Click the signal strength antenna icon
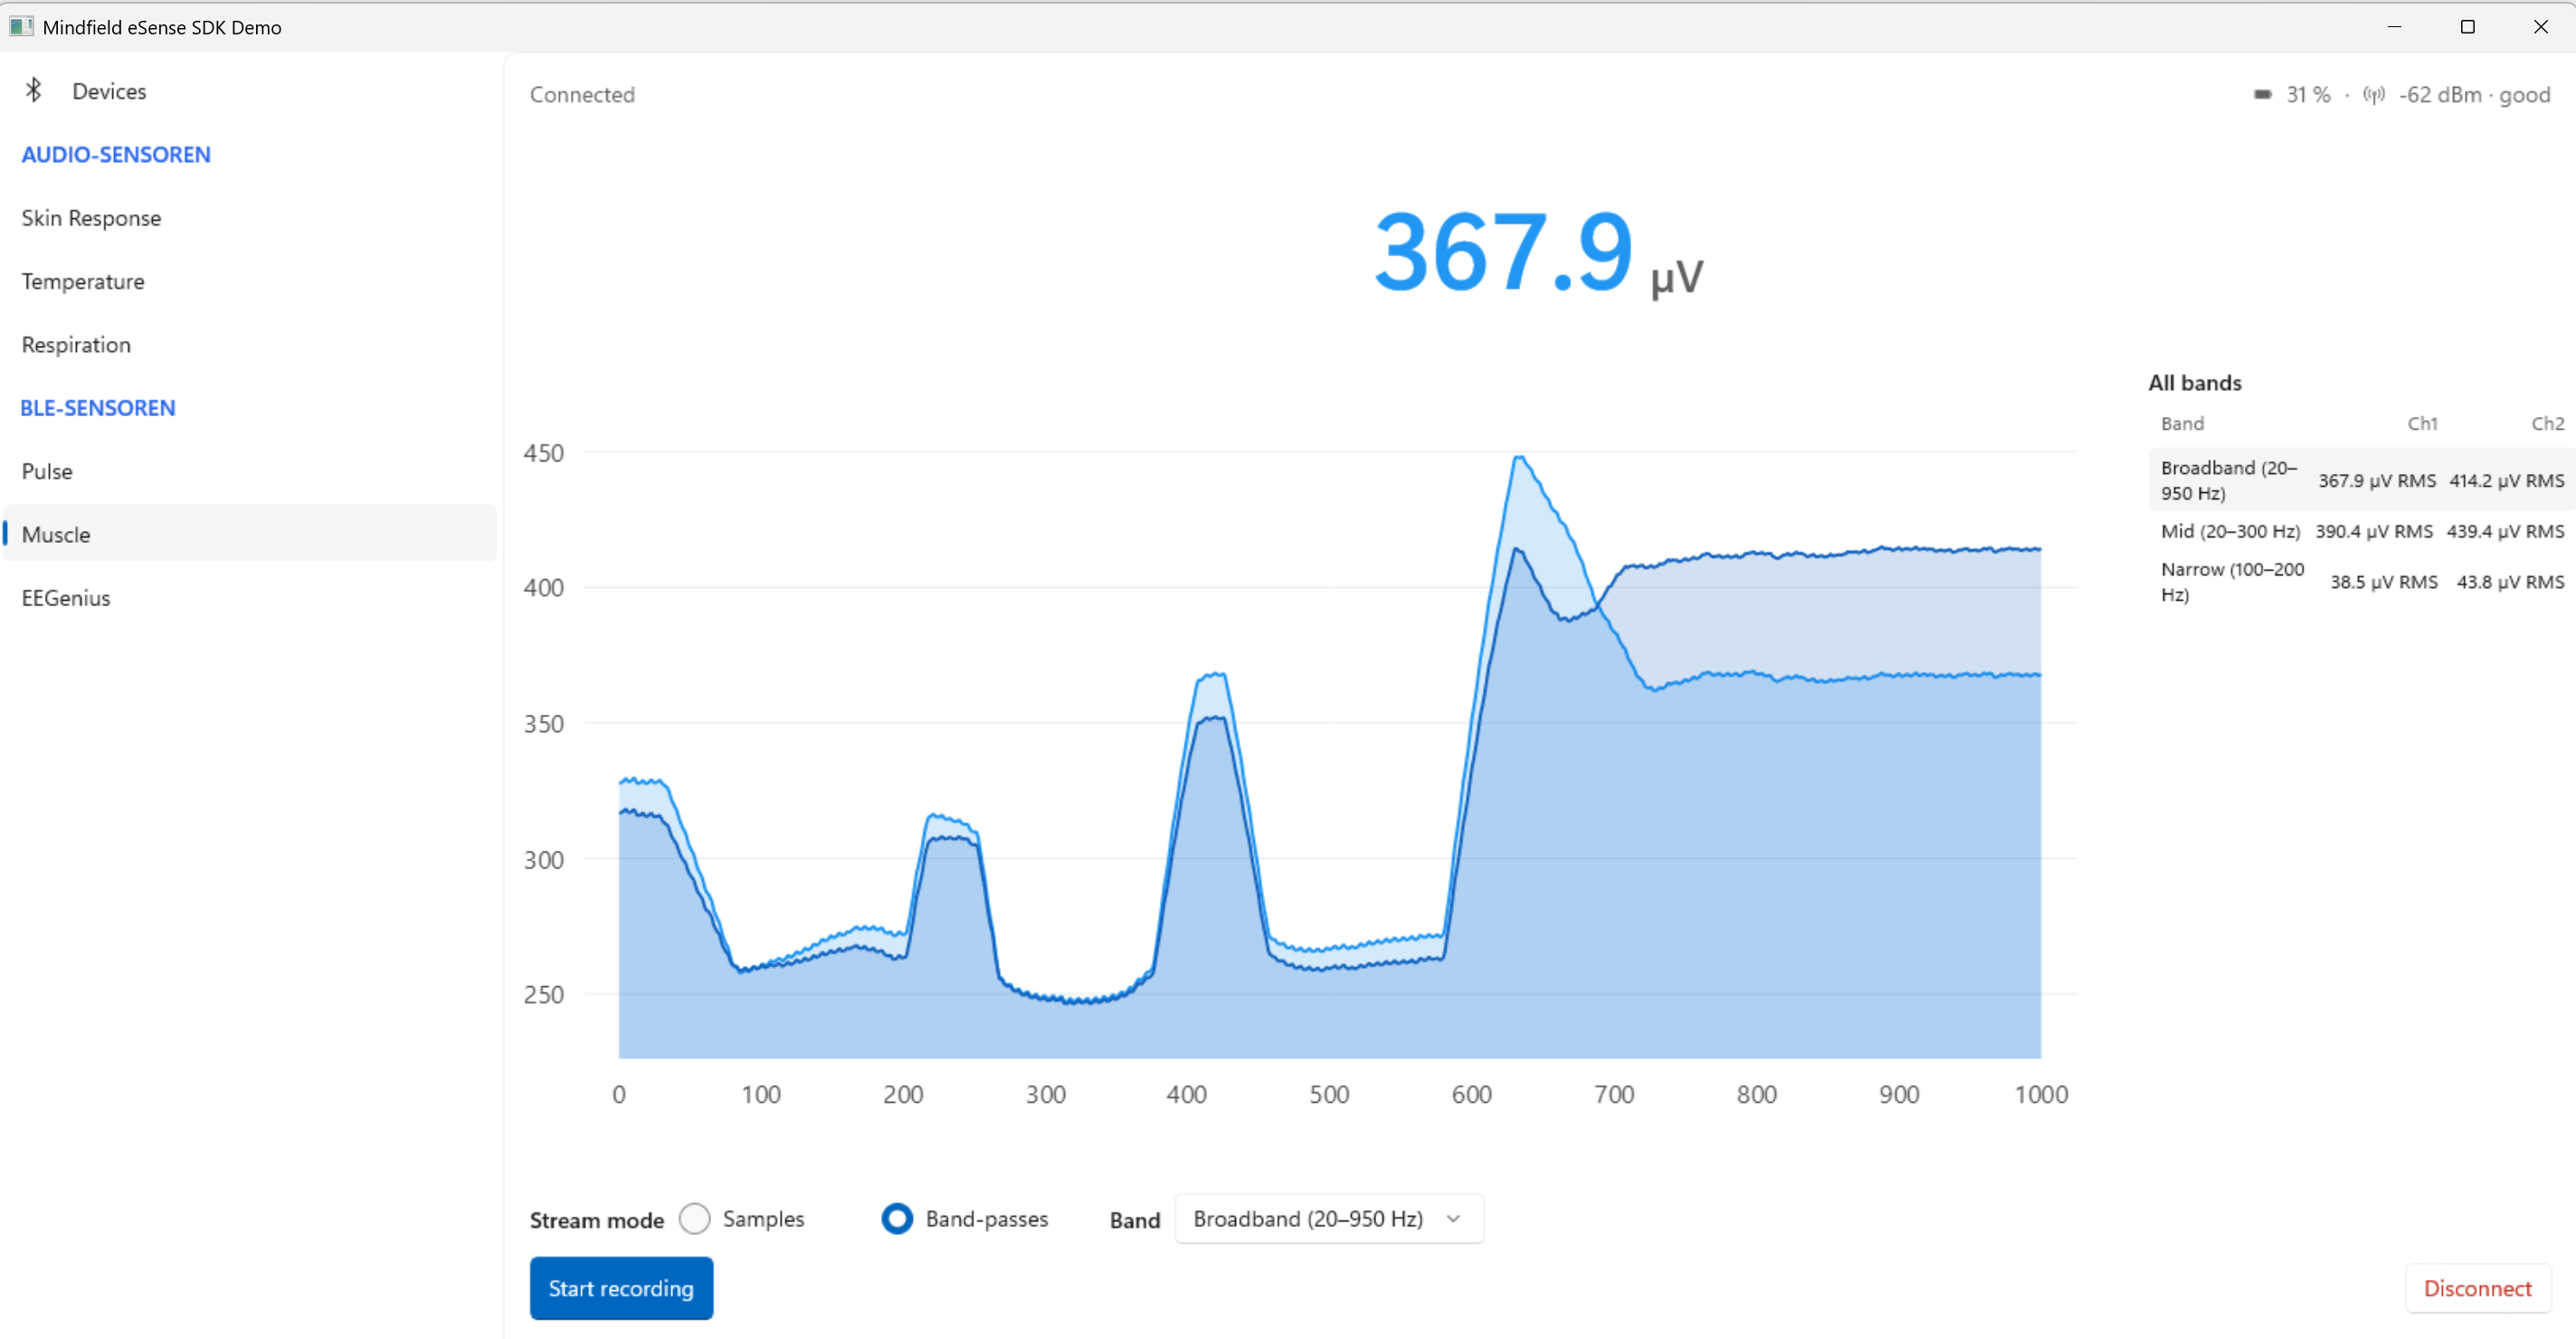 [x=2373, y=95]
